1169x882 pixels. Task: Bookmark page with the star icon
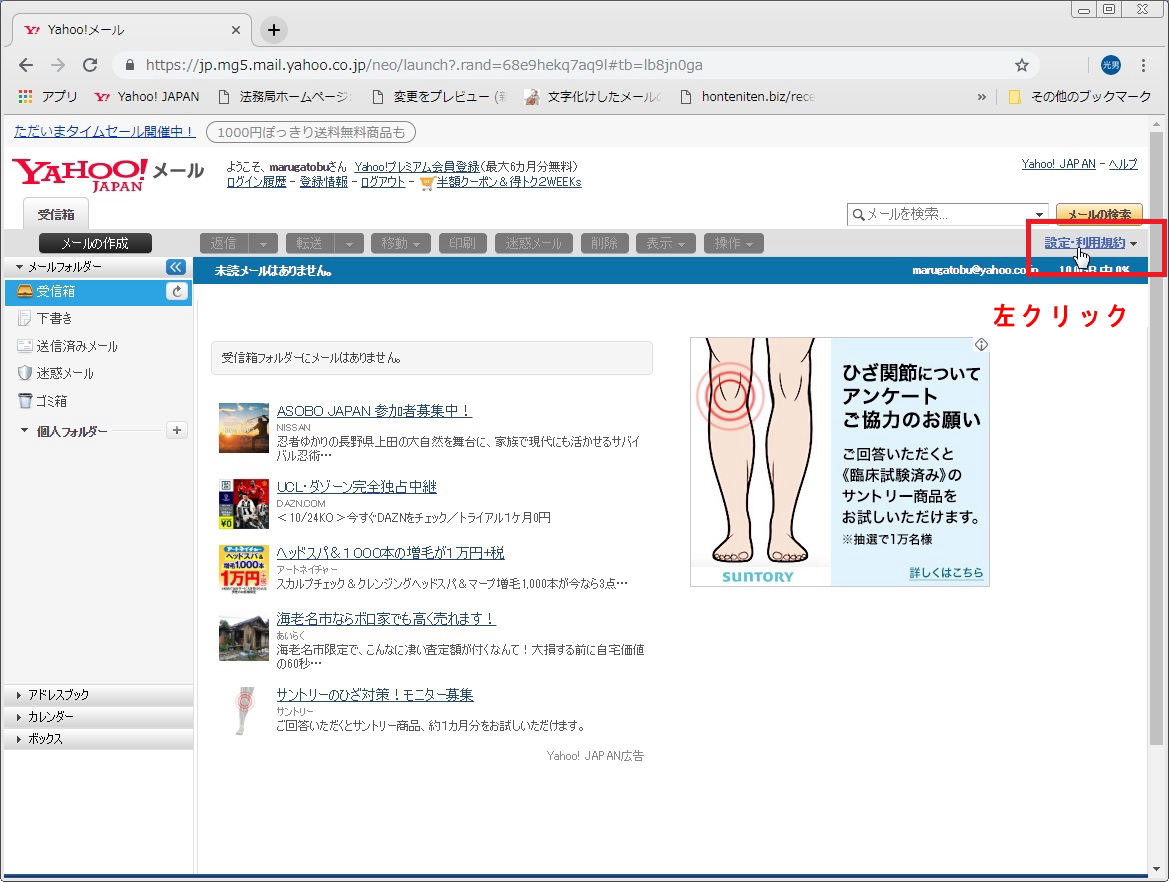[x=1021, y=65]
